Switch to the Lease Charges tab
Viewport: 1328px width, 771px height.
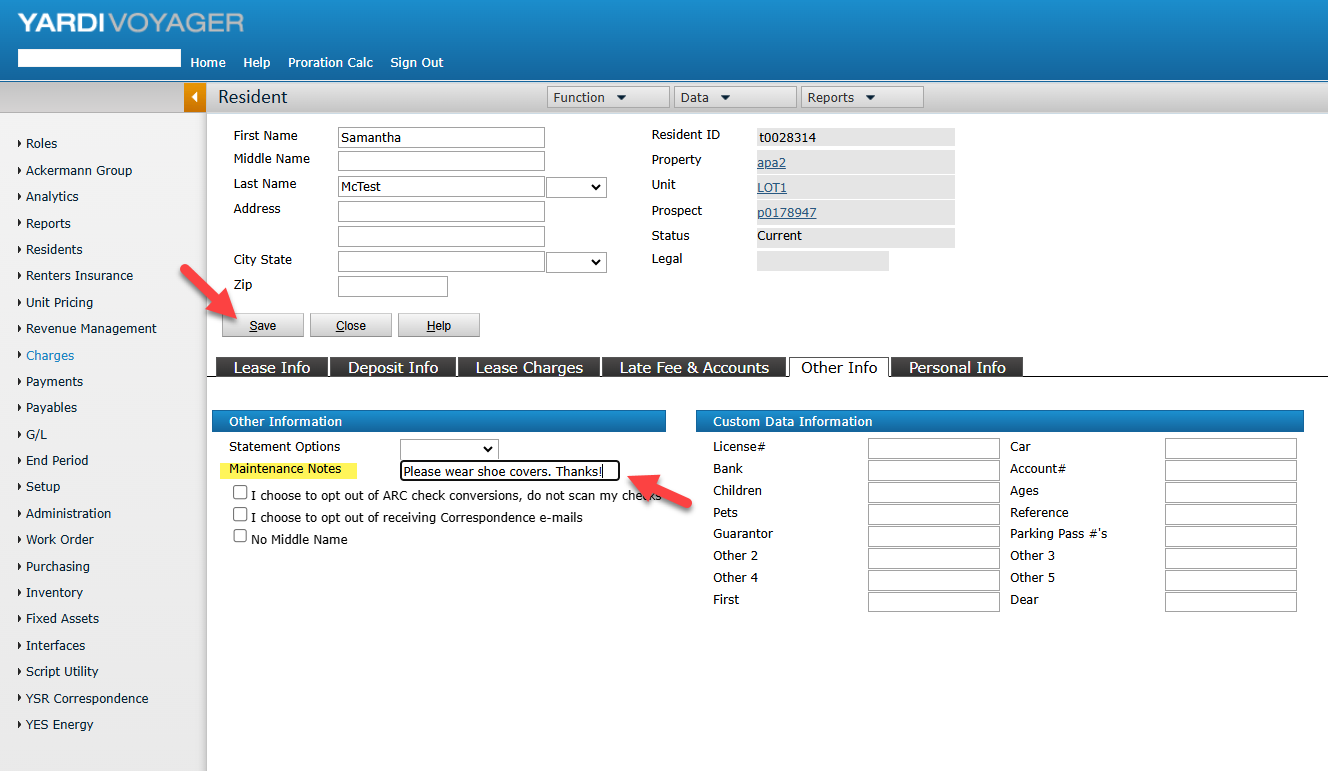tap(529, 367)
